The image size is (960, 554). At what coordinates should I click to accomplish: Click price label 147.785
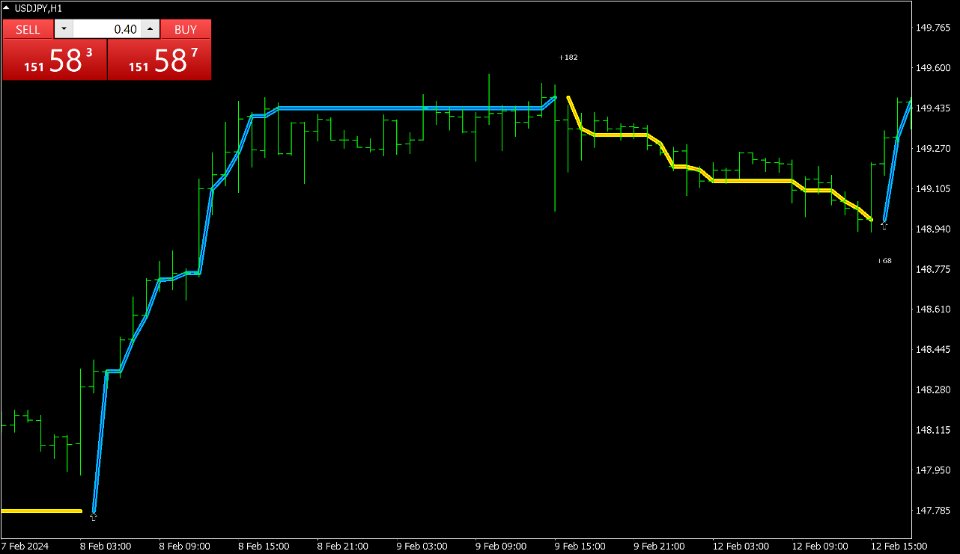pos(933,511)
